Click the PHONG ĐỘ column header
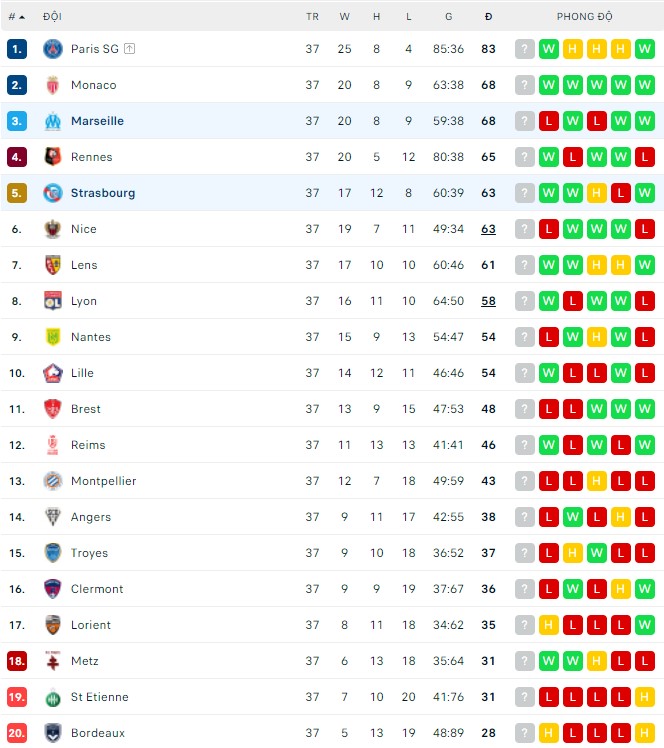The width and height of the screenshot is (664, 748). [585, 17]
